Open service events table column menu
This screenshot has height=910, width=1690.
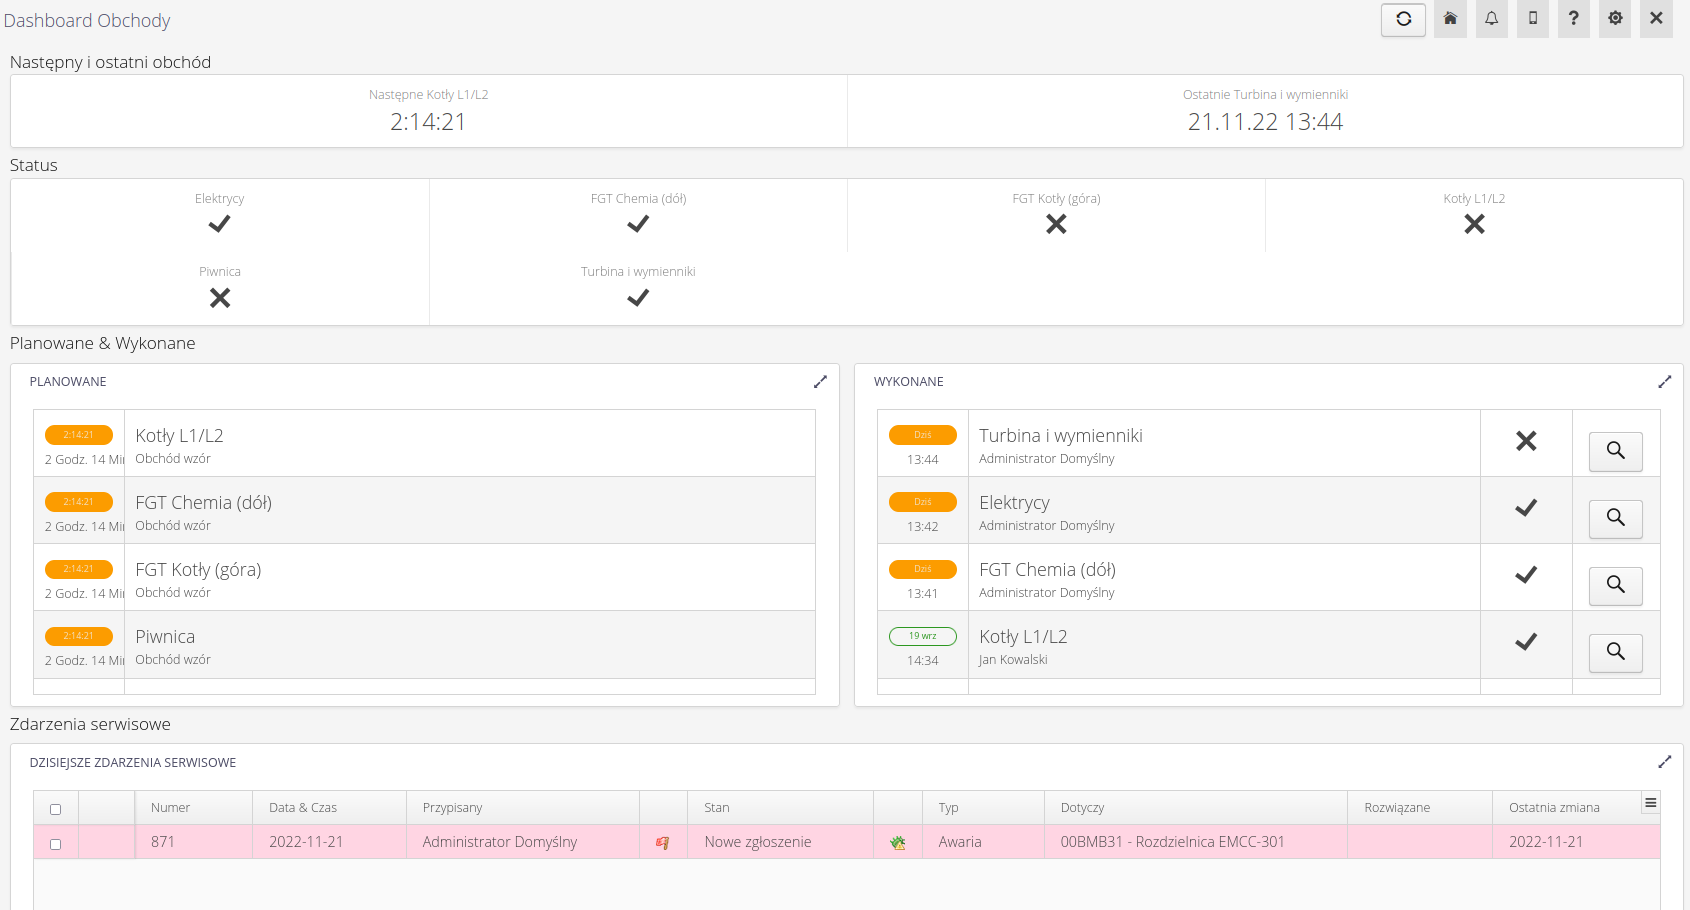tap(1650, 803)
